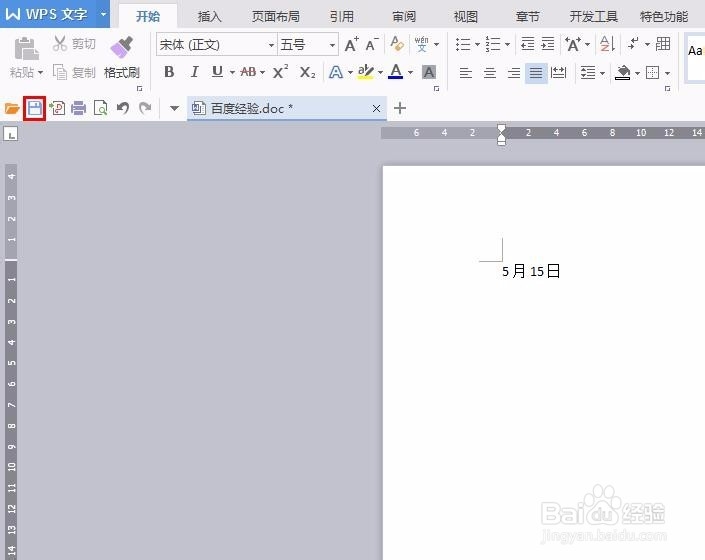
Task: Click the Paste clipboard icon
Action: [27, 49]
